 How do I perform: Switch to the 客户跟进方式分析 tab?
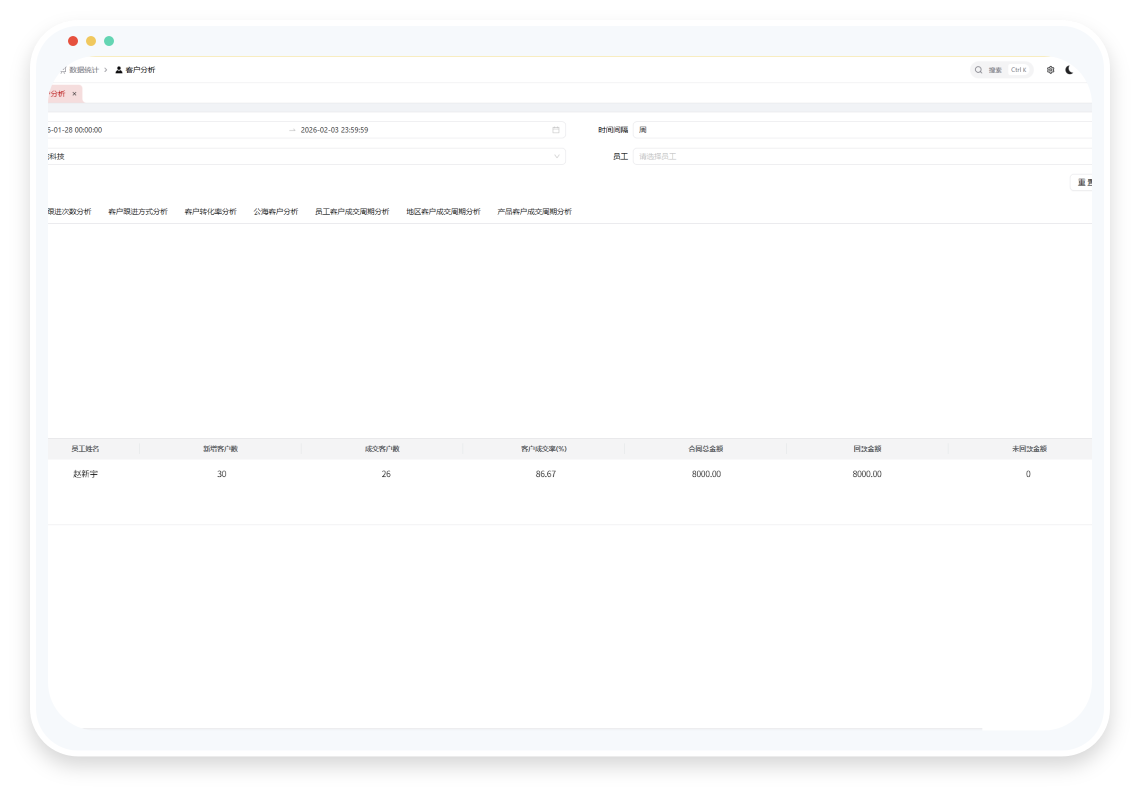click(137, 212)
